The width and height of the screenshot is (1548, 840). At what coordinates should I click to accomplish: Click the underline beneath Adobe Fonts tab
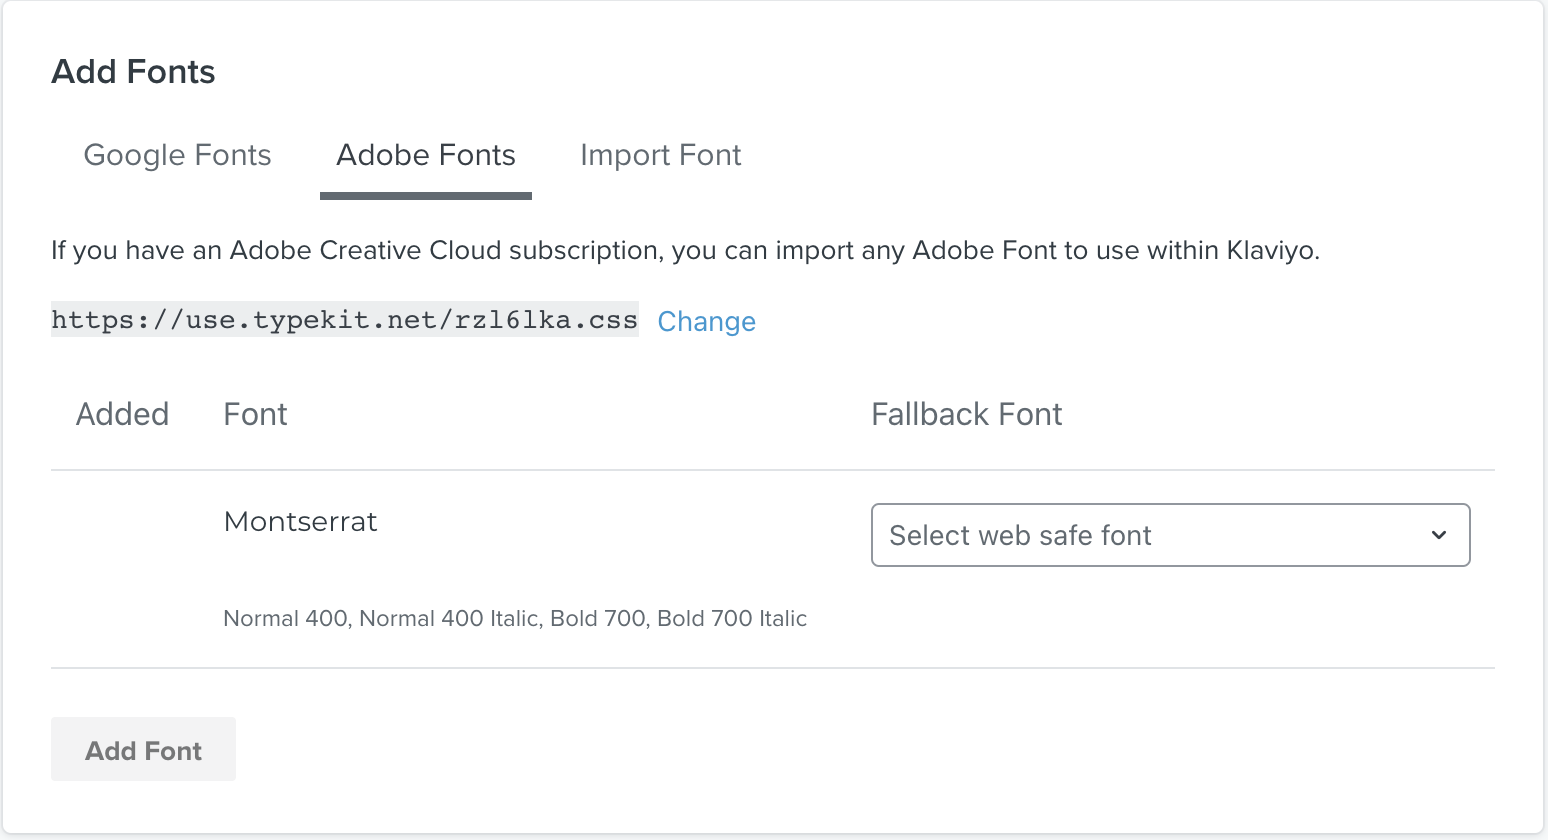click(x=425, y=196)
